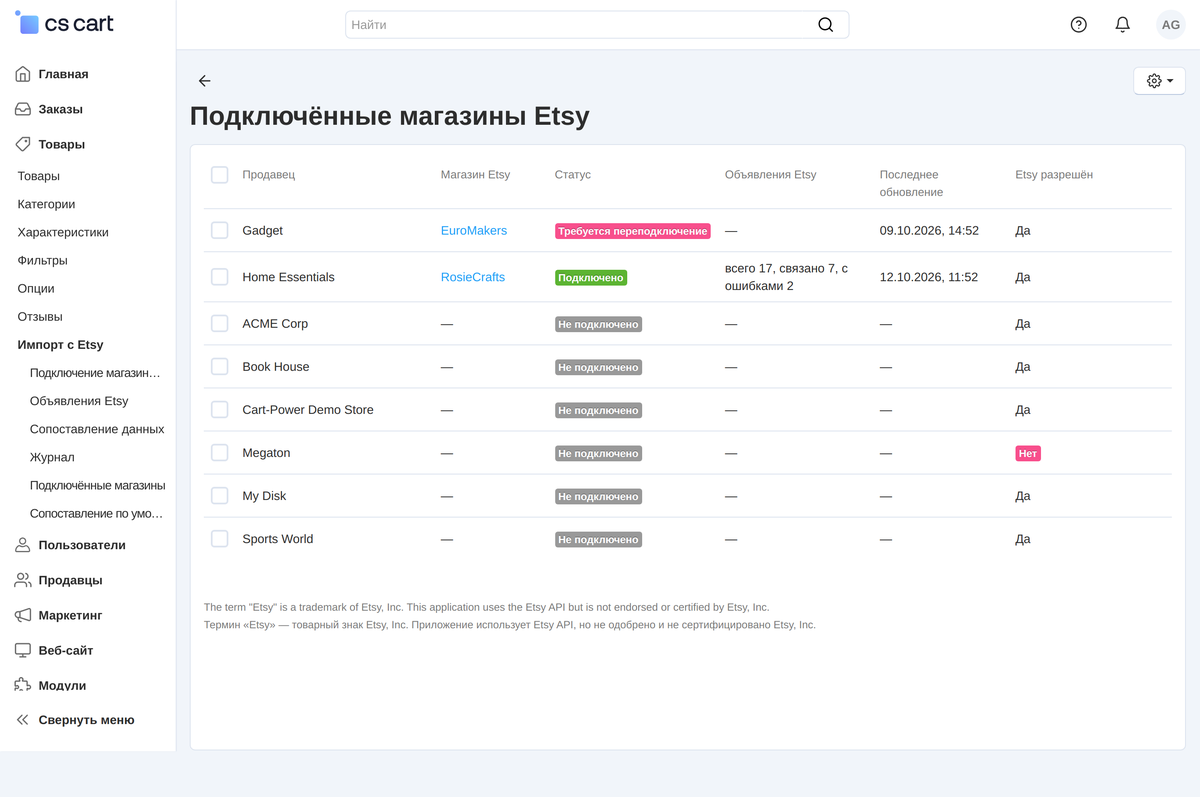
Task: Click the search magnifier icon
Action: click(825, 25)
